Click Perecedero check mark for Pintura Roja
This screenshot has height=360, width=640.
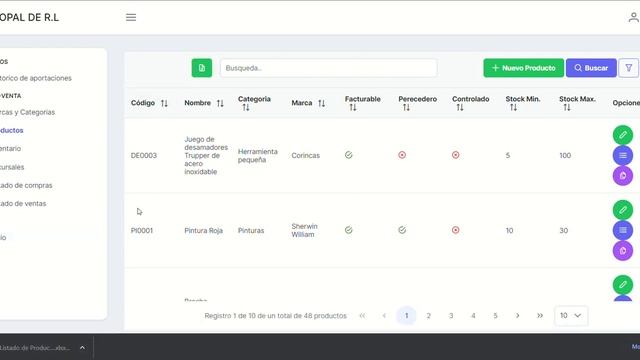click(402, 230)
